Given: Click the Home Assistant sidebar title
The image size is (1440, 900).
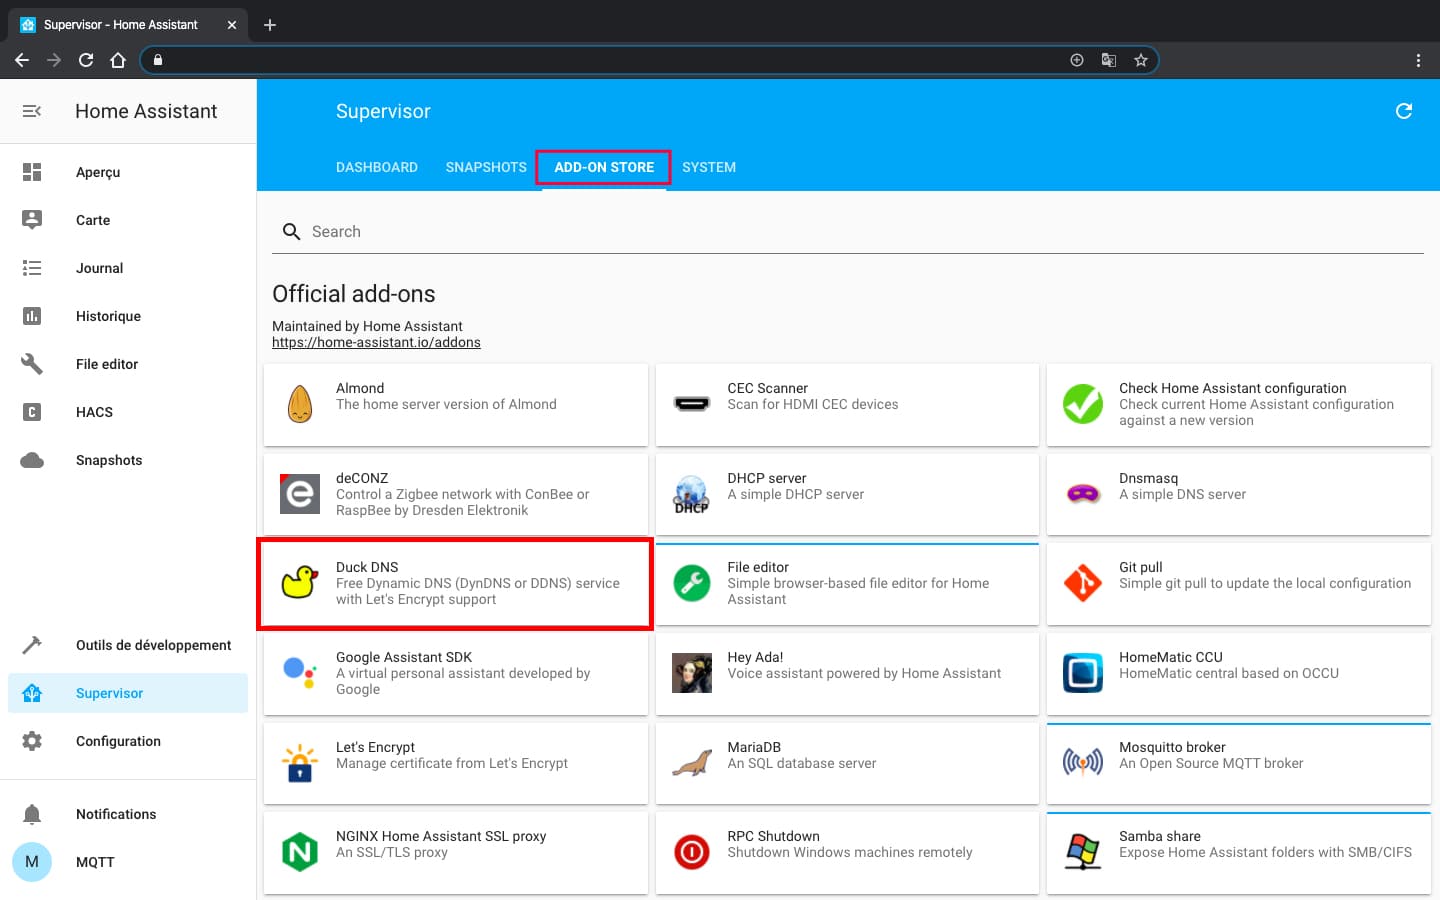Looking at the screenshot, I should (x=146, y=111).
